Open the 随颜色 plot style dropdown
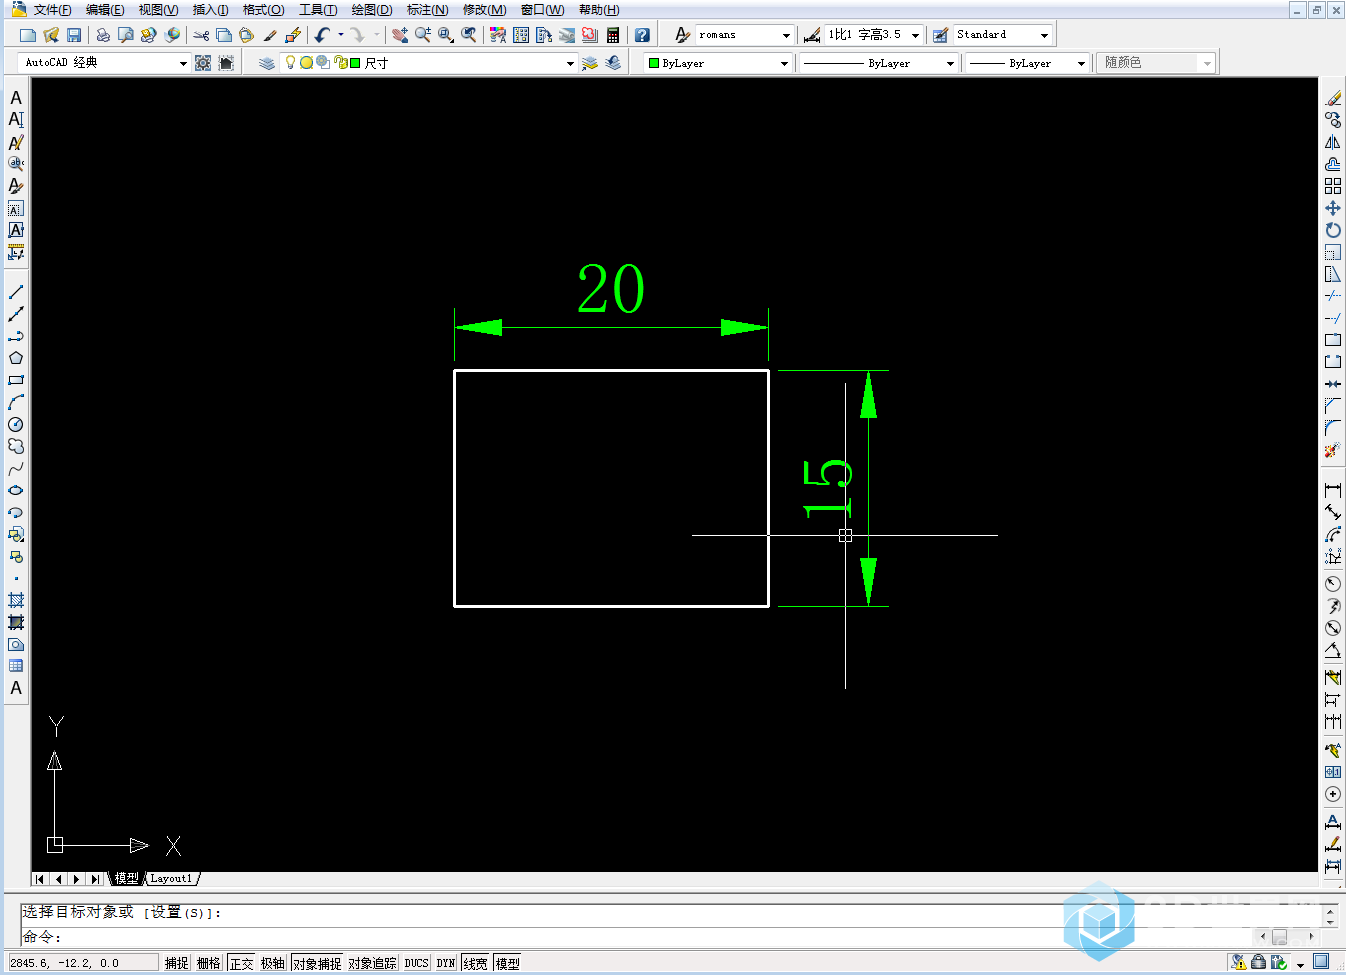 point(1207,63)
